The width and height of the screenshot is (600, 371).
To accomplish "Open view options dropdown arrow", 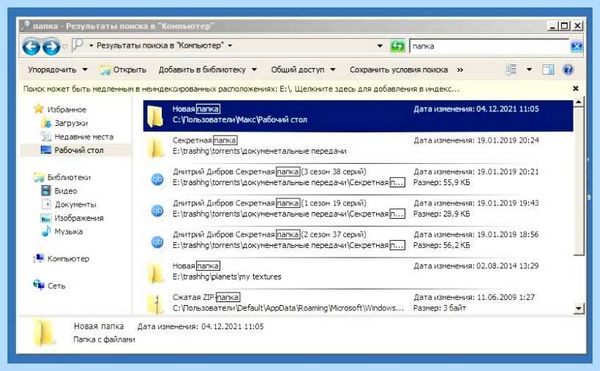I will 529,70.
